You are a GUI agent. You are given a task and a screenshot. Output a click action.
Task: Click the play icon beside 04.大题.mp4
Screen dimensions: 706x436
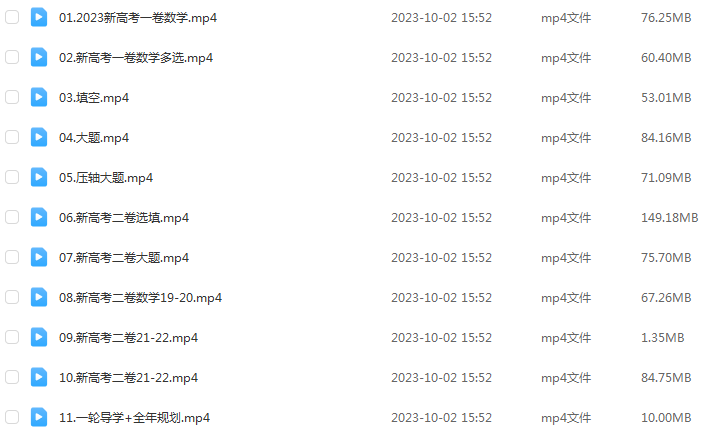pos(39,137)
